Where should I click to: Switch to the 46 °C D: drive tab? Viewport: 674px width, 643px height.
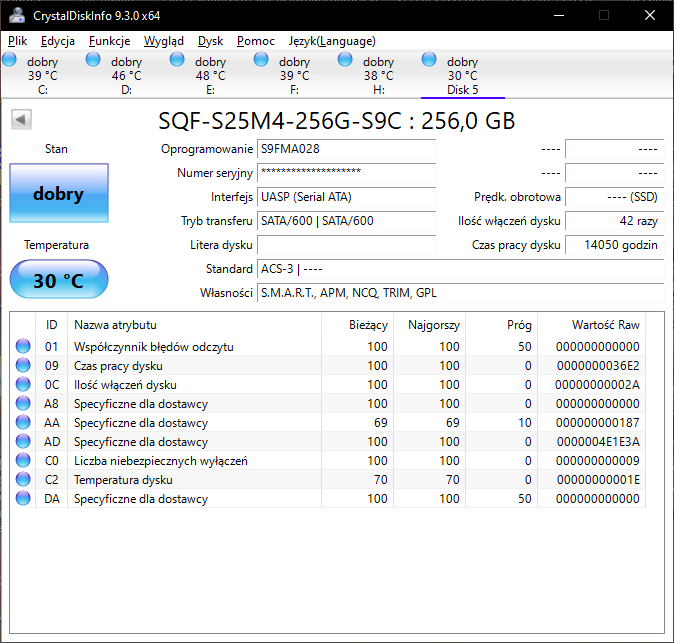point(126,76)
